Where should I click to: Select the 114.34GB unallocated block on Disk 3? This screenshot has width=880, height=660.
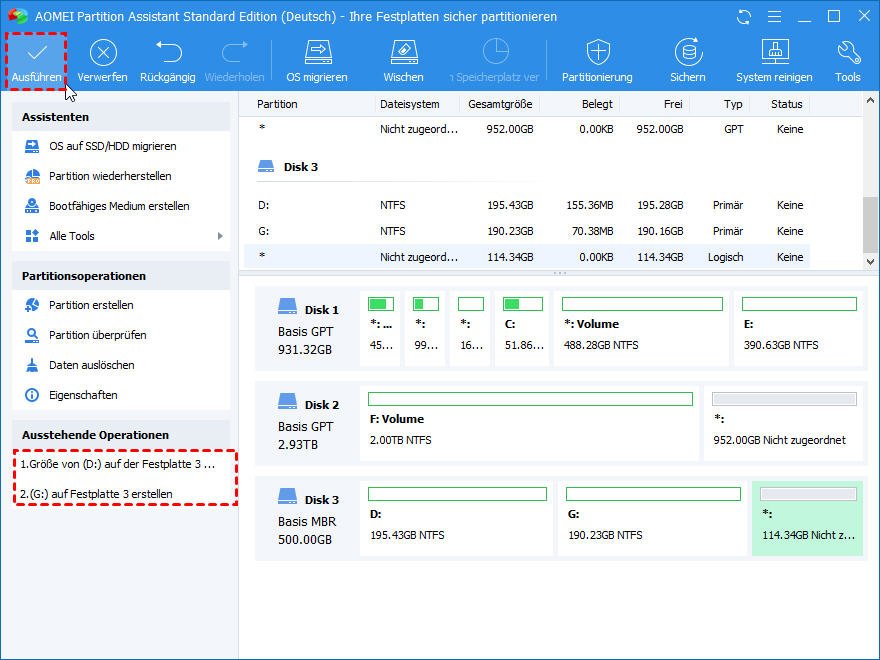click(x=807, y=518)
